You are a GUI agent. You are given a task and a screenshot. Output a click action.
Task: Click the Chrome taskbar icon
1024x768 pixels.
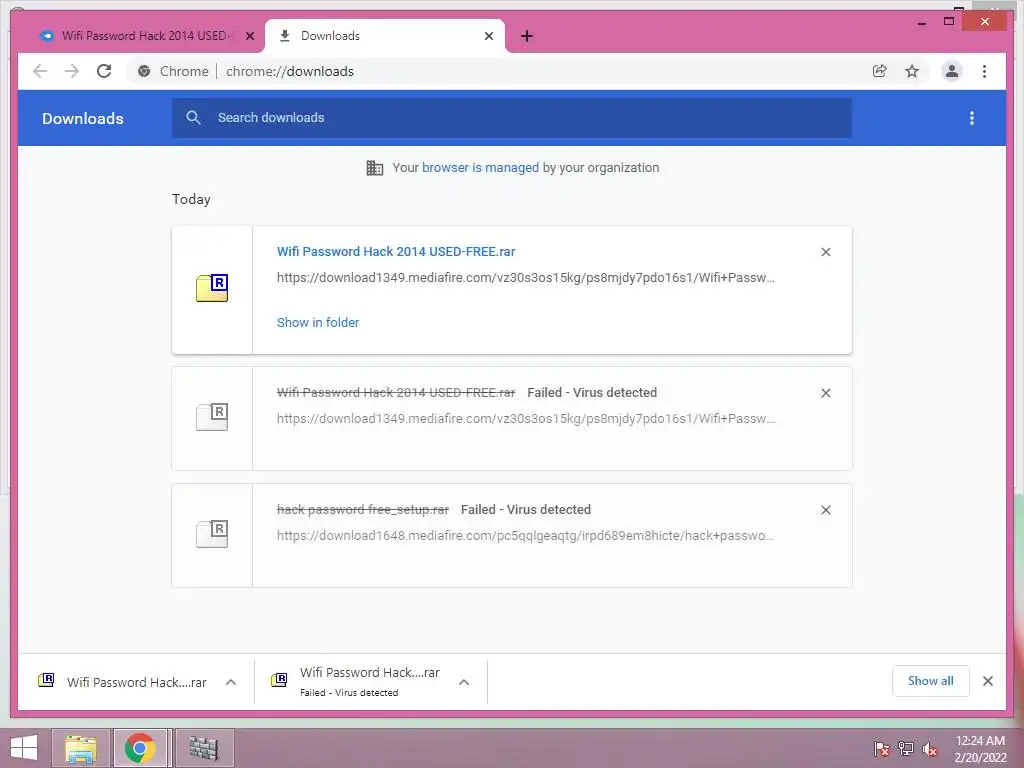(140, 748)
